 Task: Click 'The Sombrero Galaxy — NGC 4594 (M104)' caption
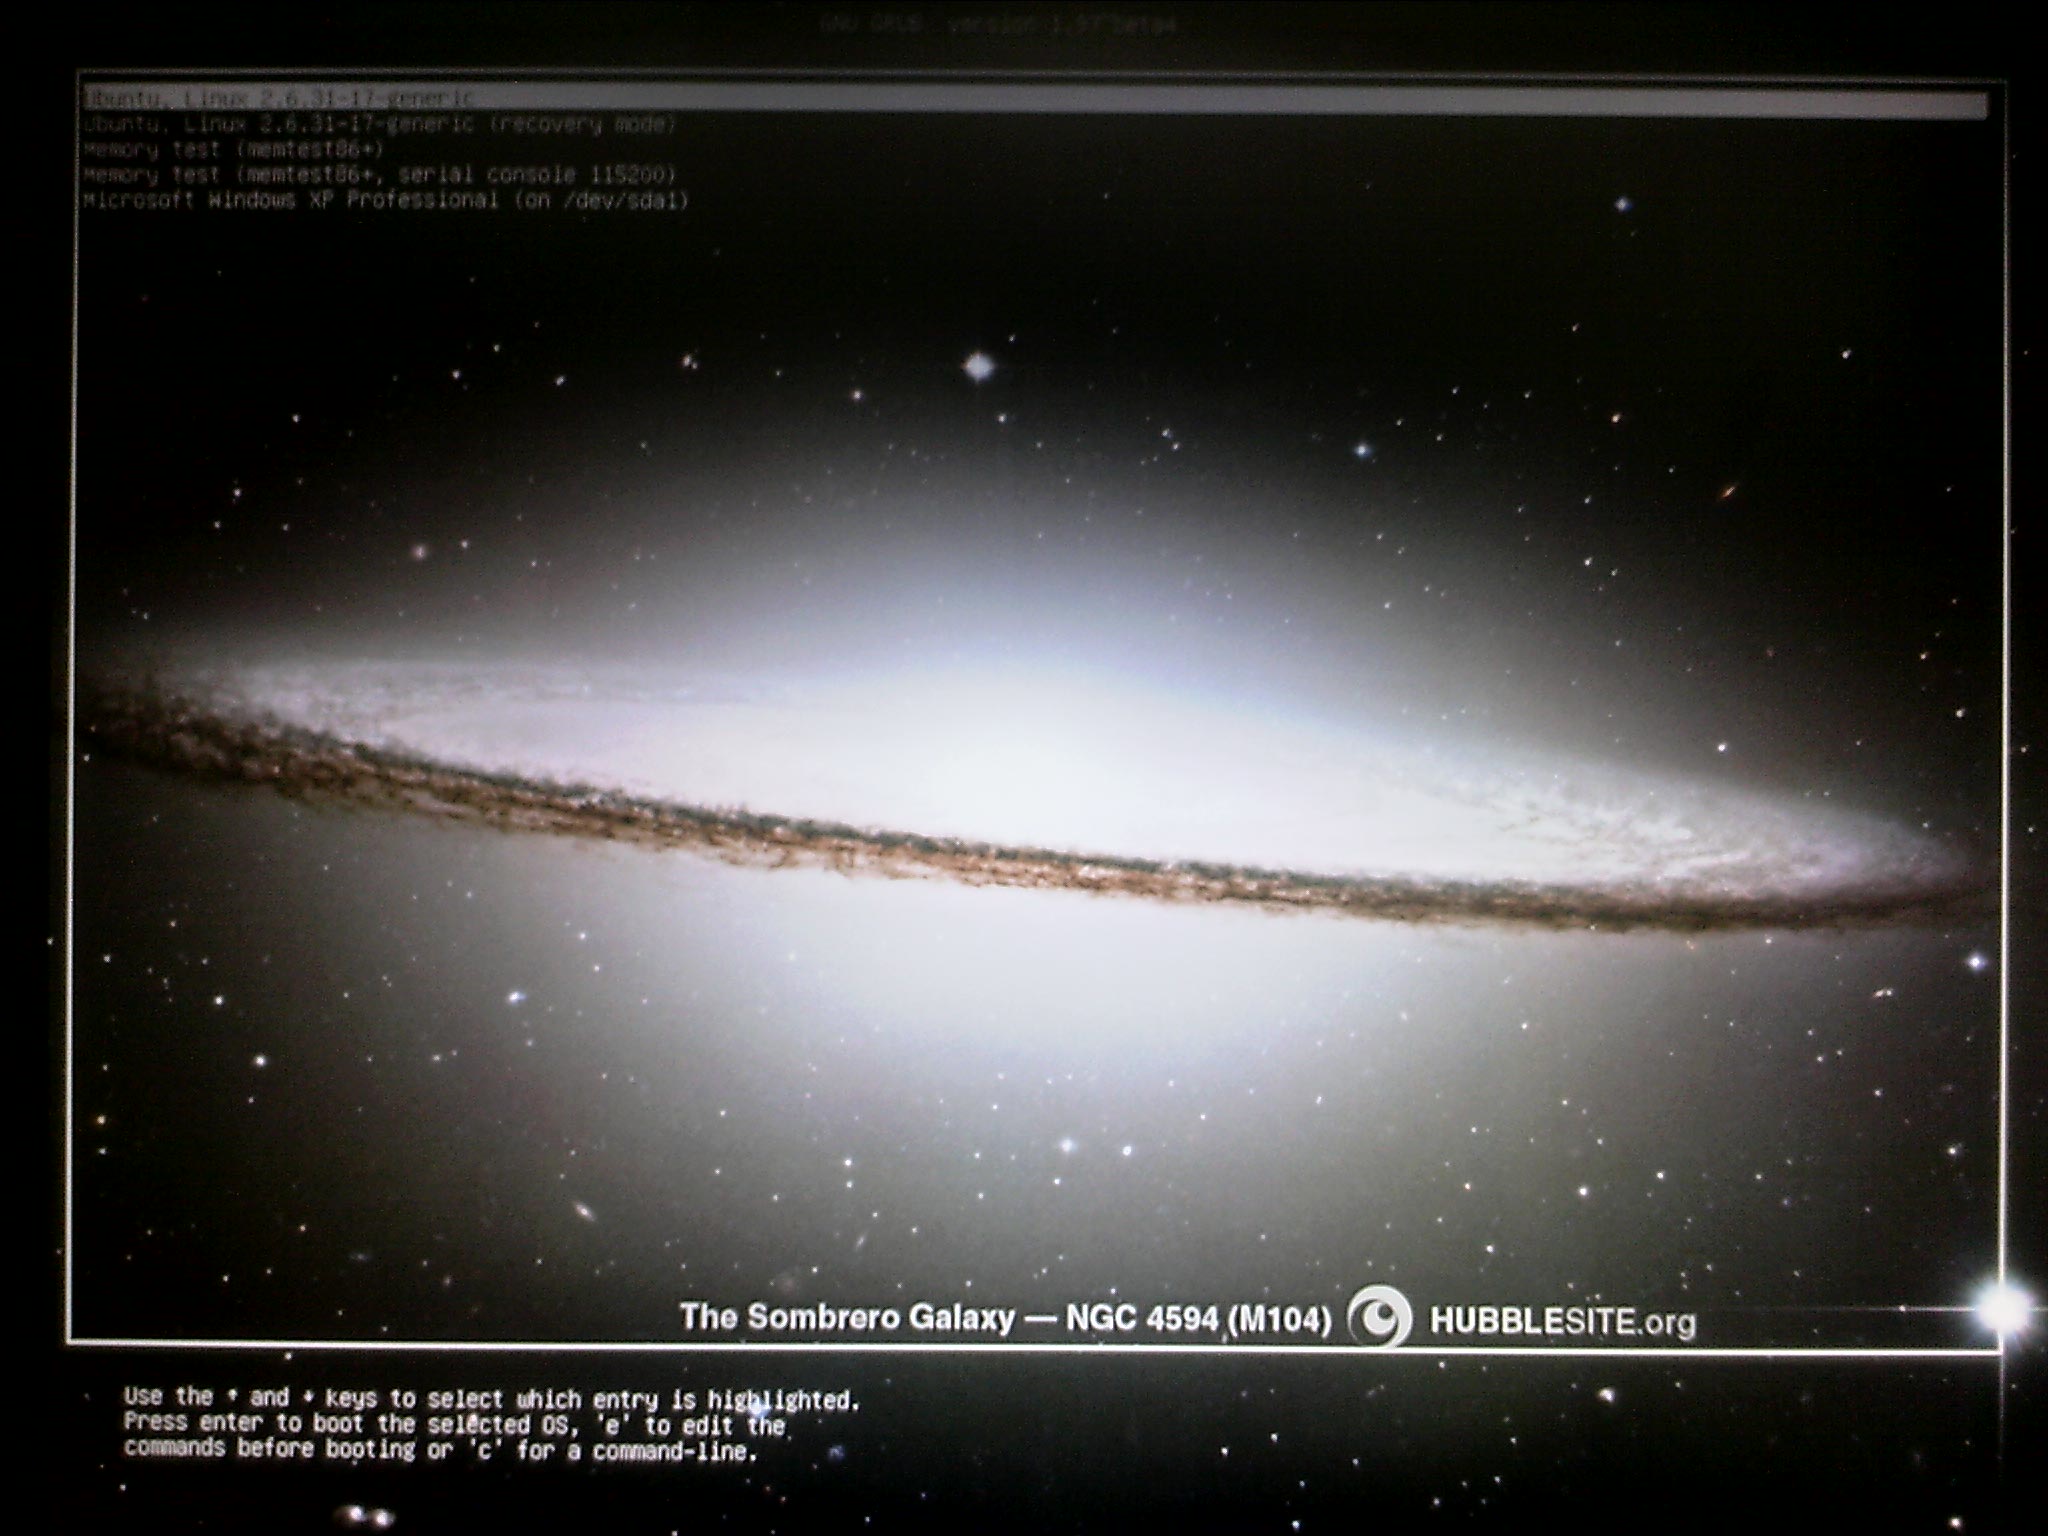[1006, 1317]
